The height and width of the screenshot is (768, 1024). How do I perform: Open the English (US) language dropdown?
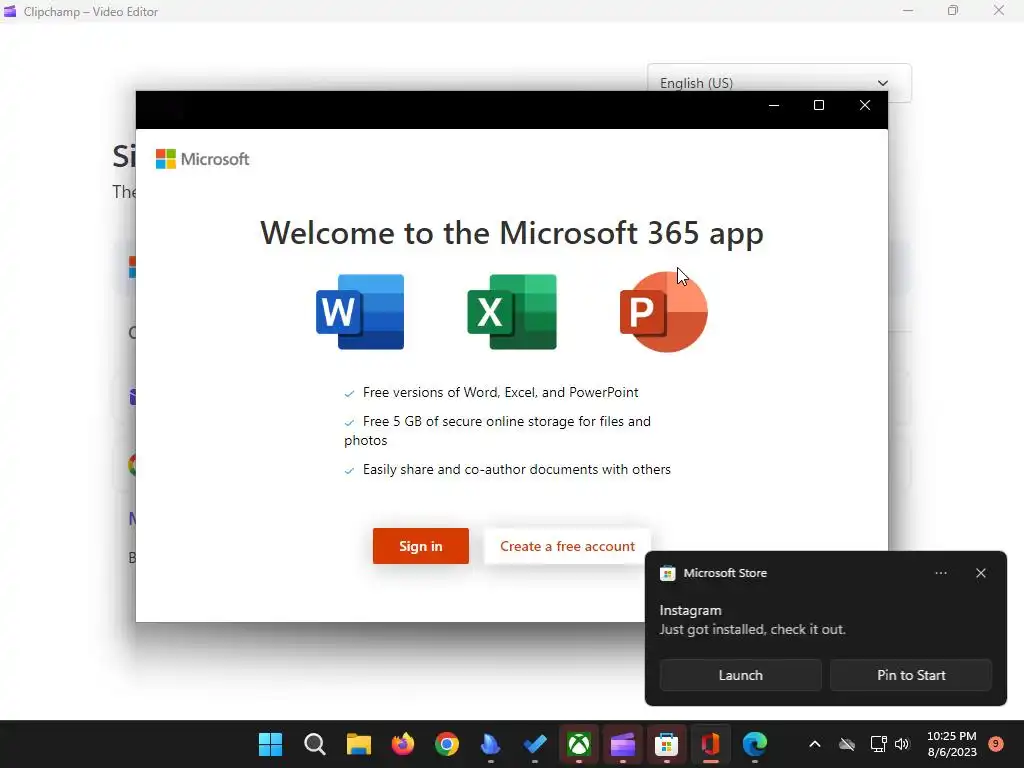(779, 83)
